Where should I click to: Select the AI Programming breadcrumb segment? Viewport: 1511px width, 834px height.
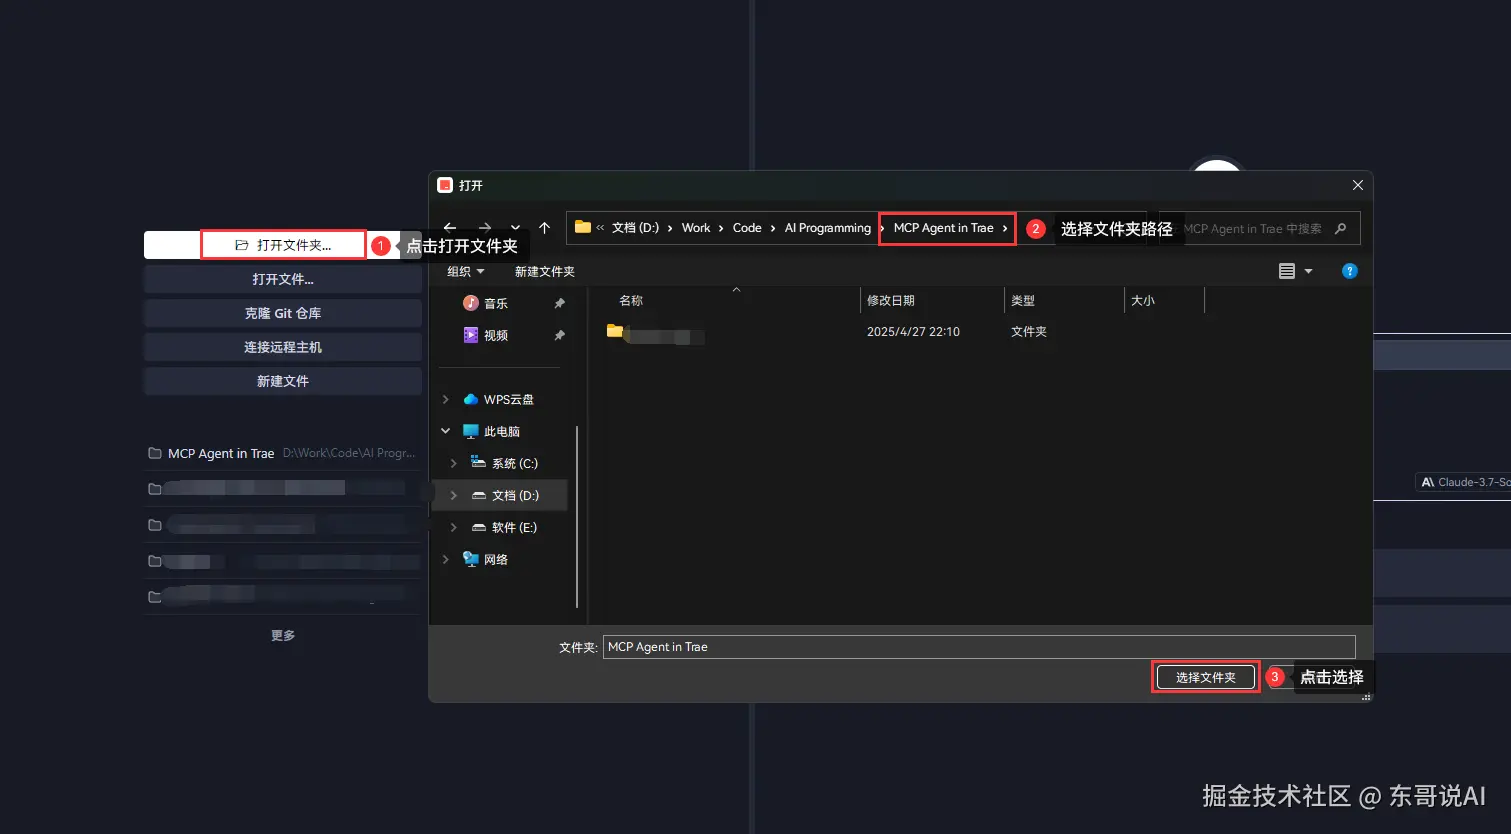pos(828,228)
